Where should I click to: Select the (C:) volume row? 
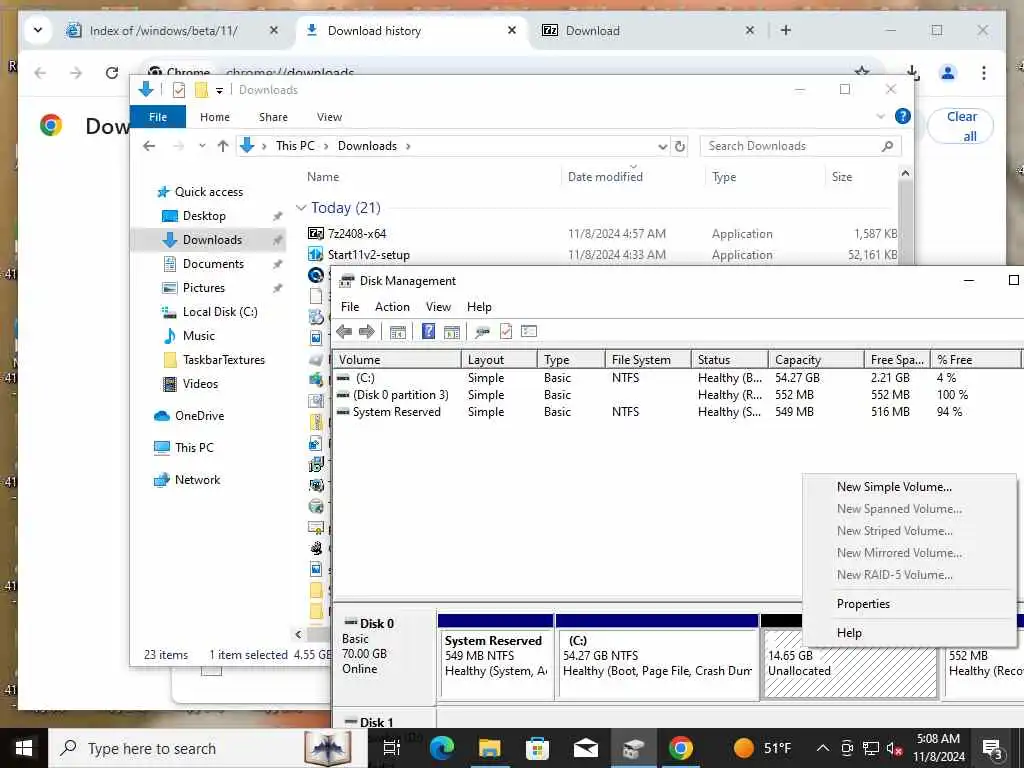click(x=677, y=378)
